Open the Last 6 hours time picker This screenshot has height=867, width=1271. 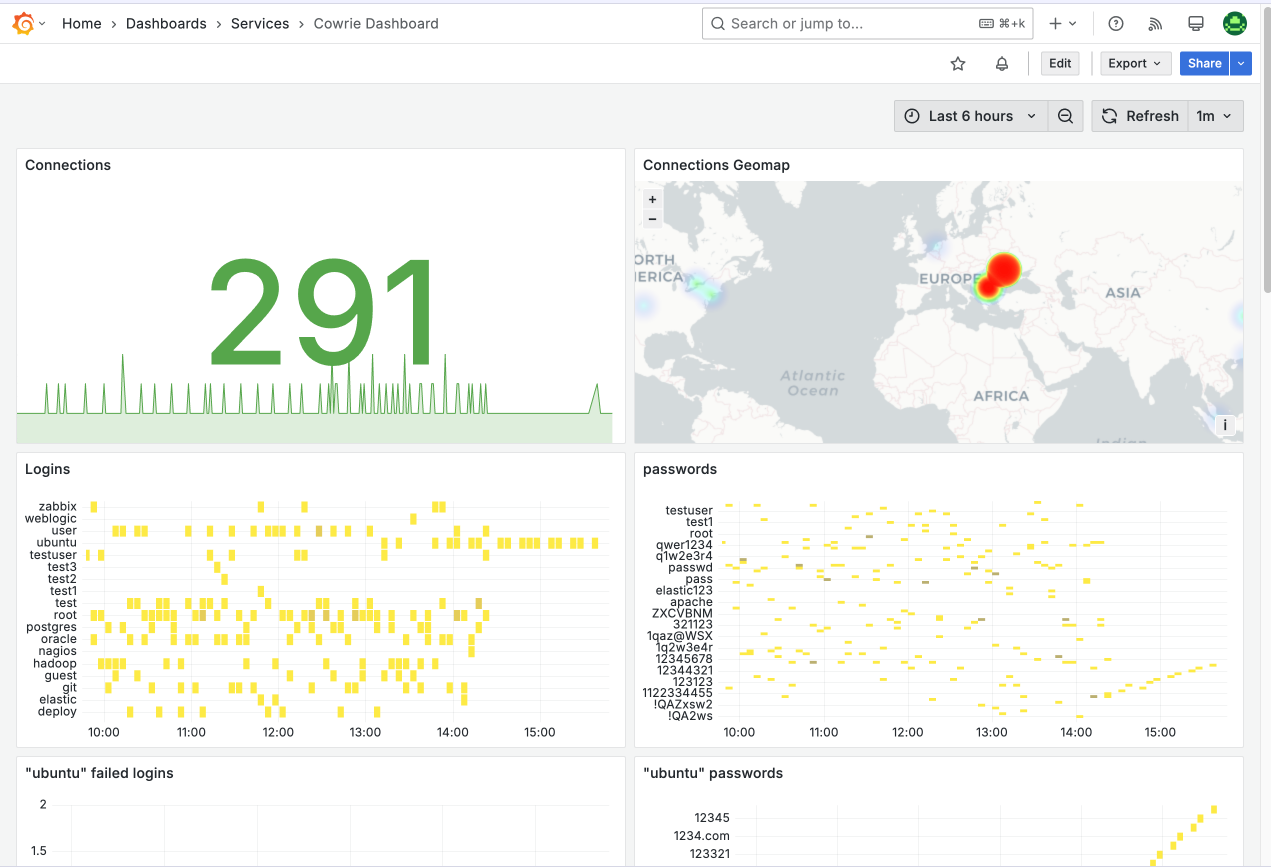971,116
